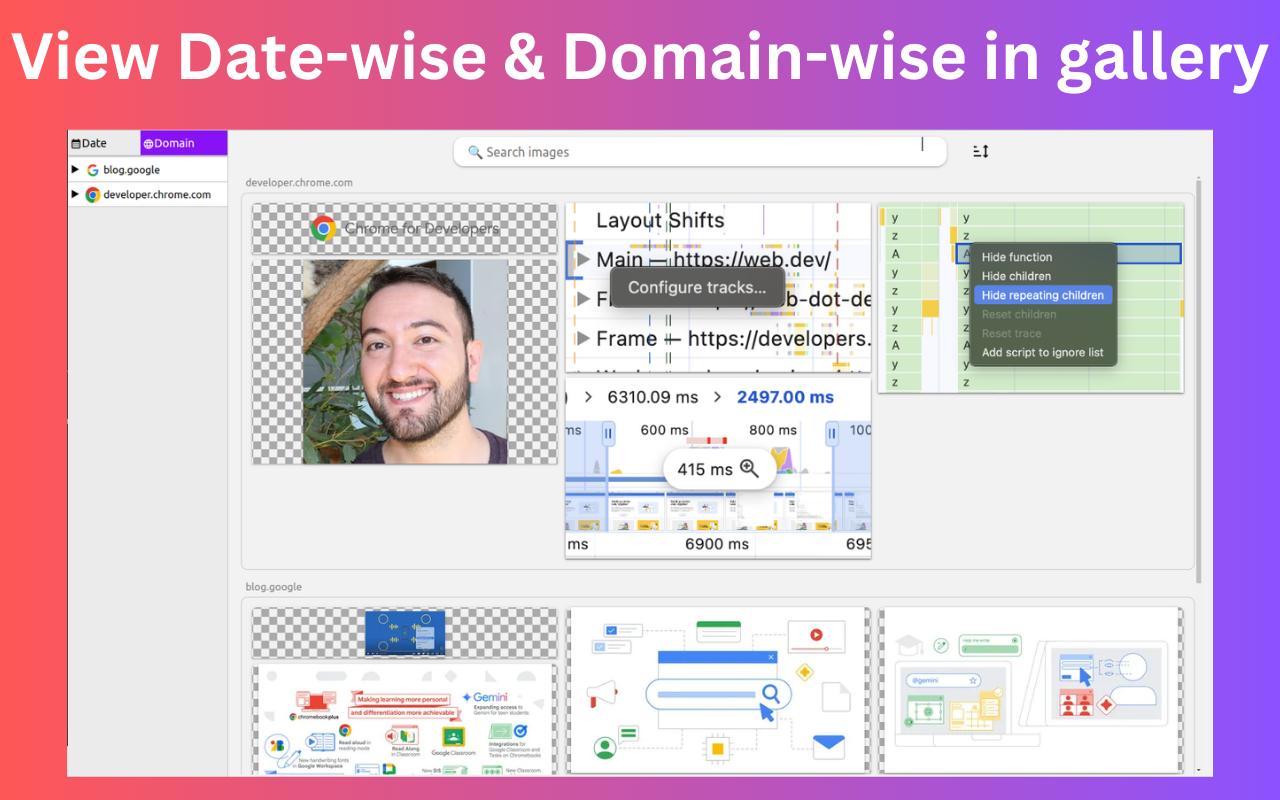1280x800 pixels.
Task: Open the search bar illustration thumbnail
Action: (718, 690)
